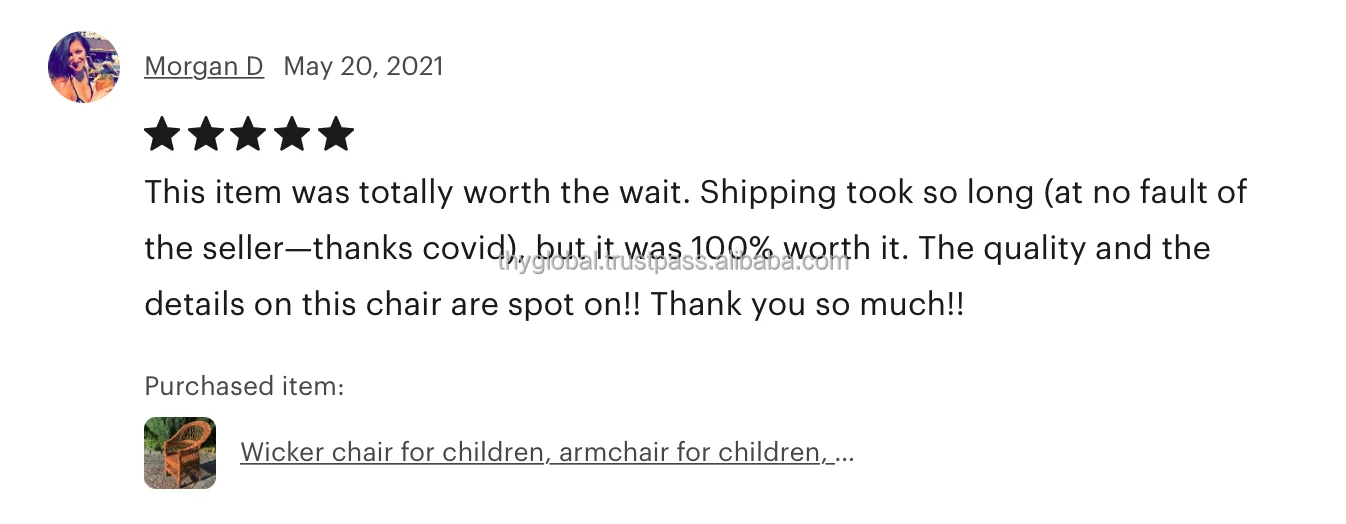Screen dimensions: 1346x524
Task: Open the Morgan D reviewer profile link
Action: click(x=204, y=67)
